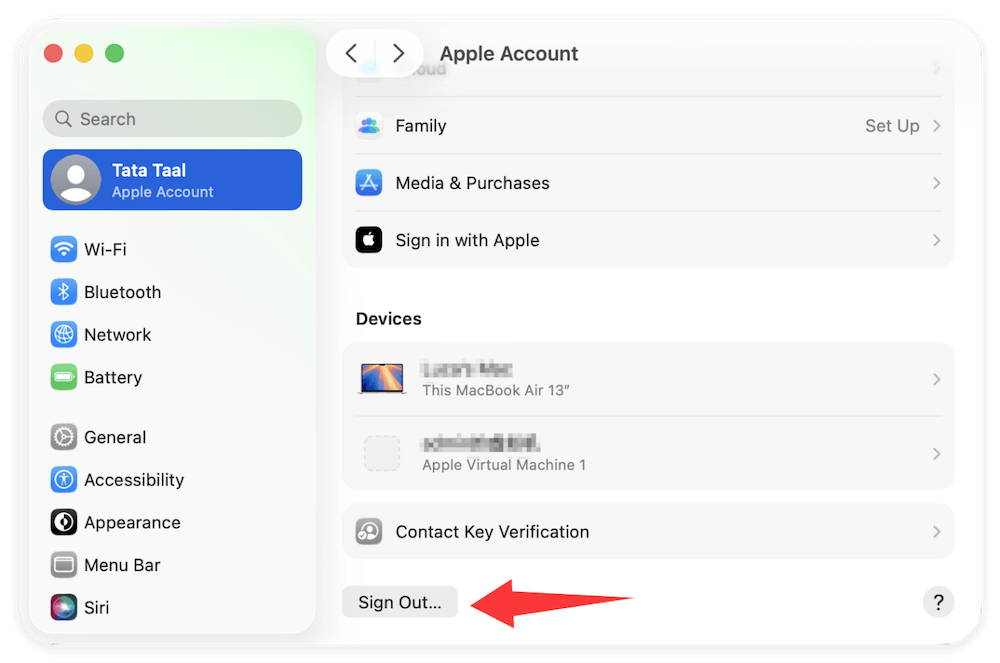Expand the Family row chevron
The width and height of the screenshot is (1000, 663).
937,126
